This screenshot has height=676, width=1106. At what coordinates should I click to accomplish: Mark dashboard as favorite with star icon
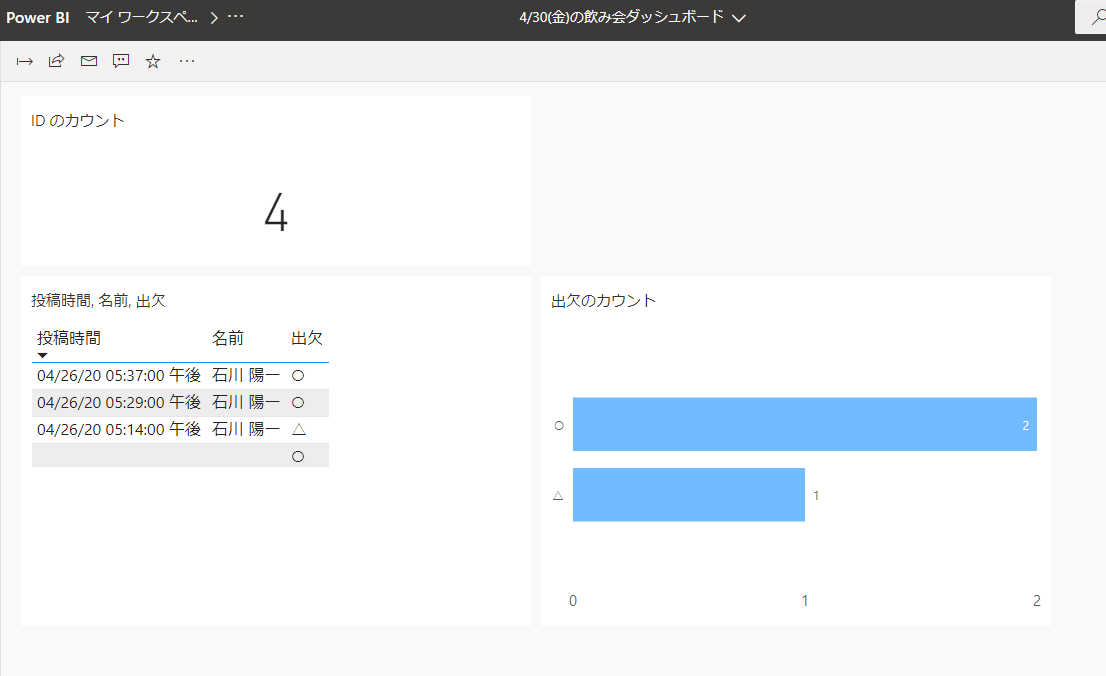click(x=153, y=61)
